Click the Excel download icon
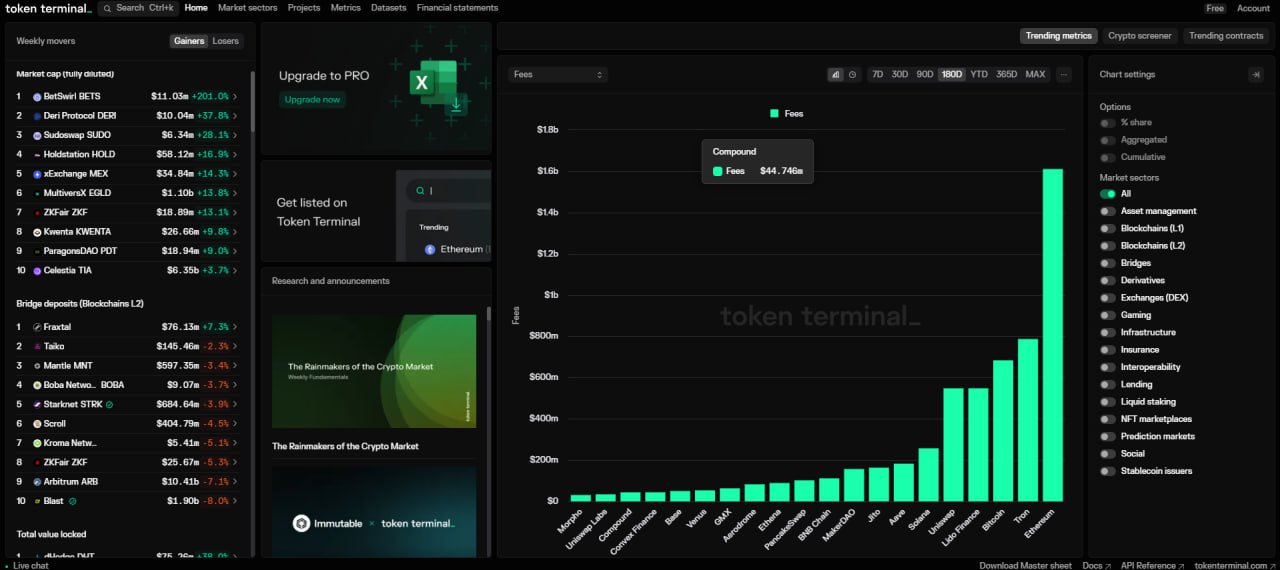This screenshot has width=1280, height=570. click(456, 104)
